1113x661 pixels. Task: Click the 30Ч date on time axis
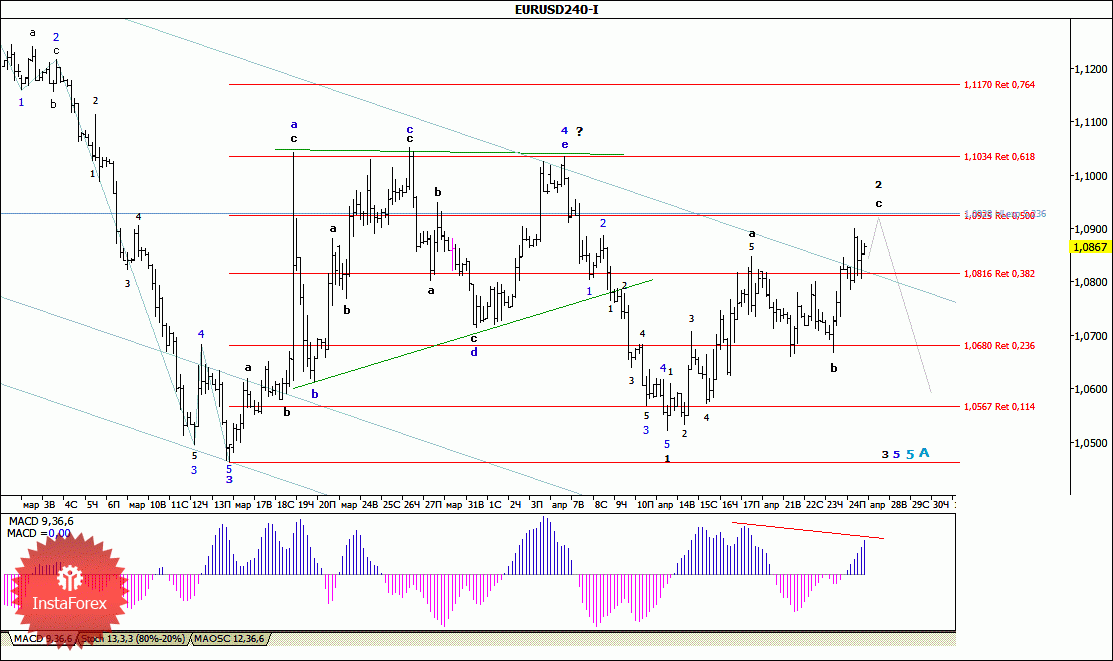point(941,505)
